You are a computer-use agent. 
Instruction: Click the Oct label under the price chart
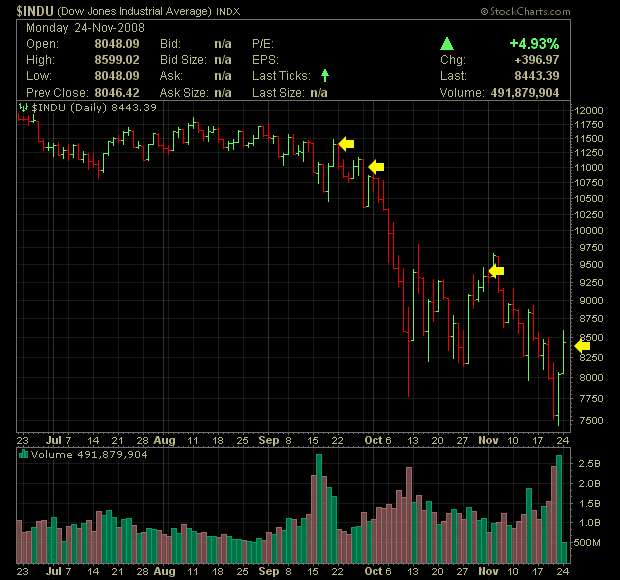click(373, 440)
